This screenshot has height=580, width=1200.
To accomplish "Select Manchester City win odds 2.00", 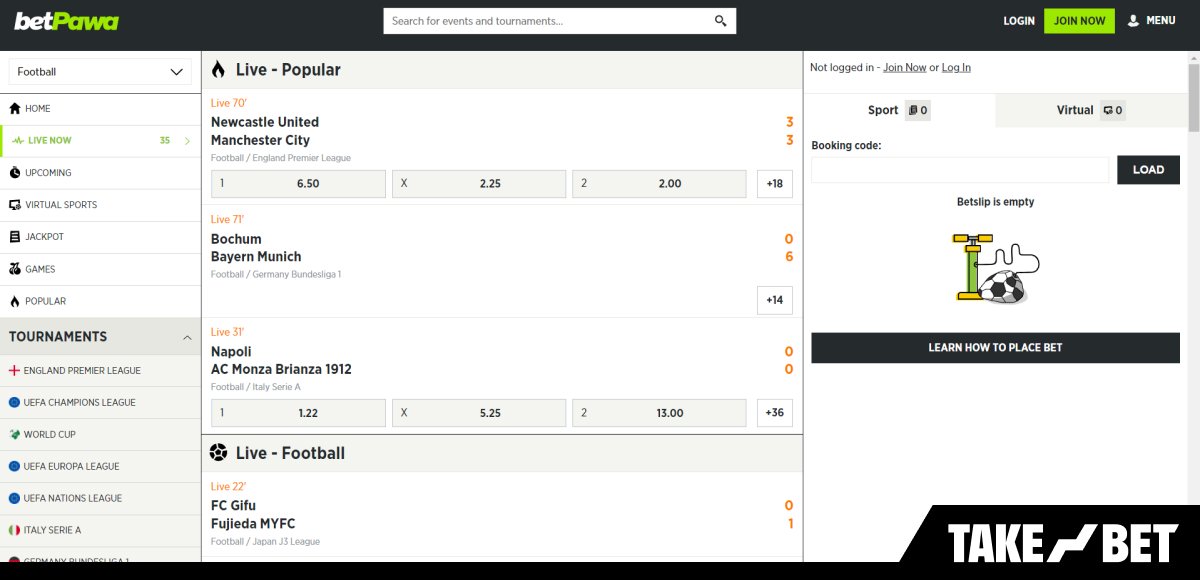I will pos(659,184).
